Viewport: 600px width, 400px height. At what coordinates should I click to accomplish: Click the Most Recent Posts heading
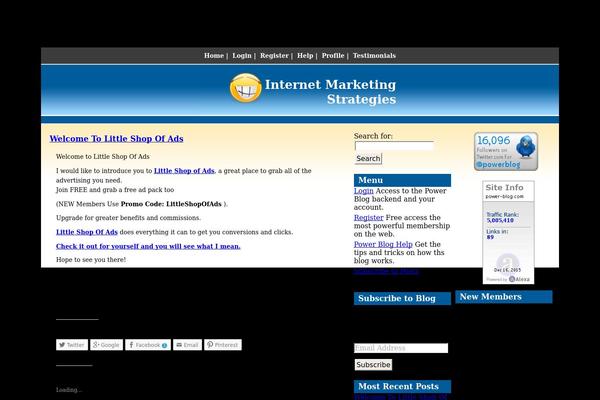[x=402, y=387]
